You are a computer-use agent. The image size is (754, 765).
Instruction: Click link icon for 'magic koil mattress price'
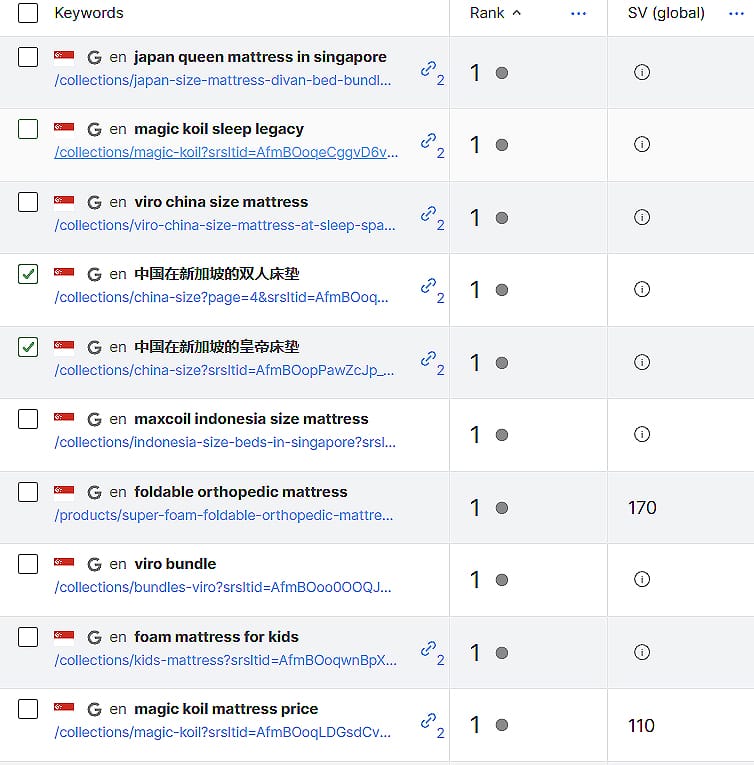pos(428,721)
